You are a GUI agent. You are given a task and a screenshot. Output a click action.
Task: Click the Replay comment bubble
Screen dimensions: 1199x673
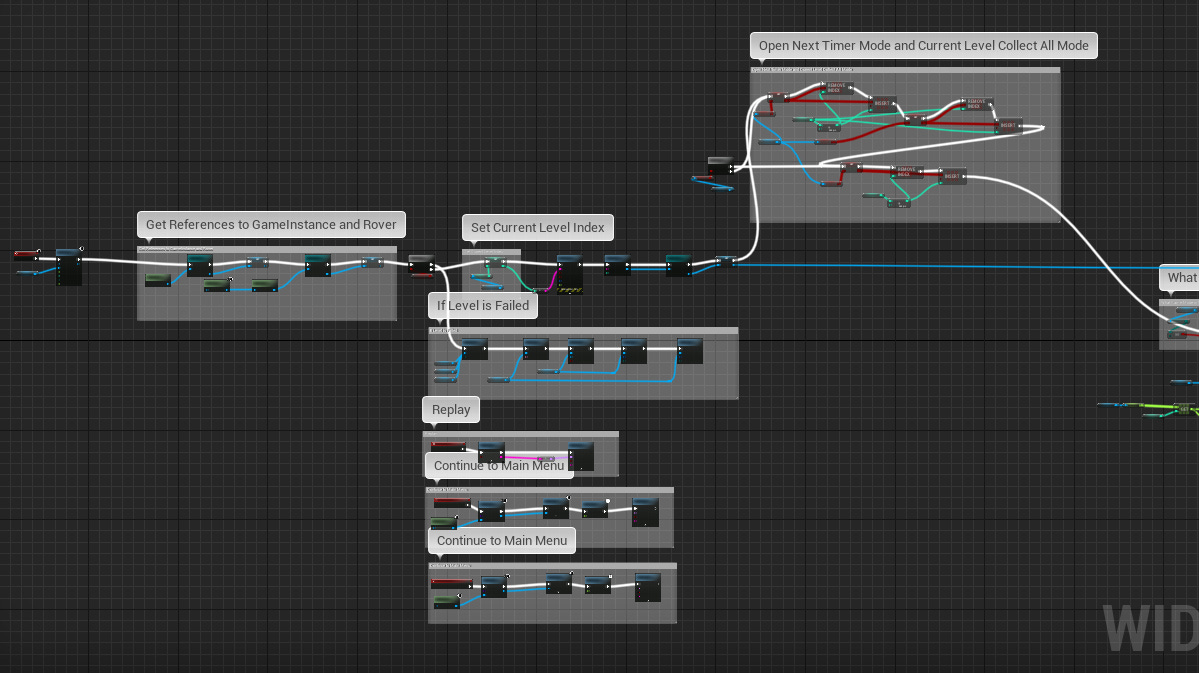pos(450,409)
